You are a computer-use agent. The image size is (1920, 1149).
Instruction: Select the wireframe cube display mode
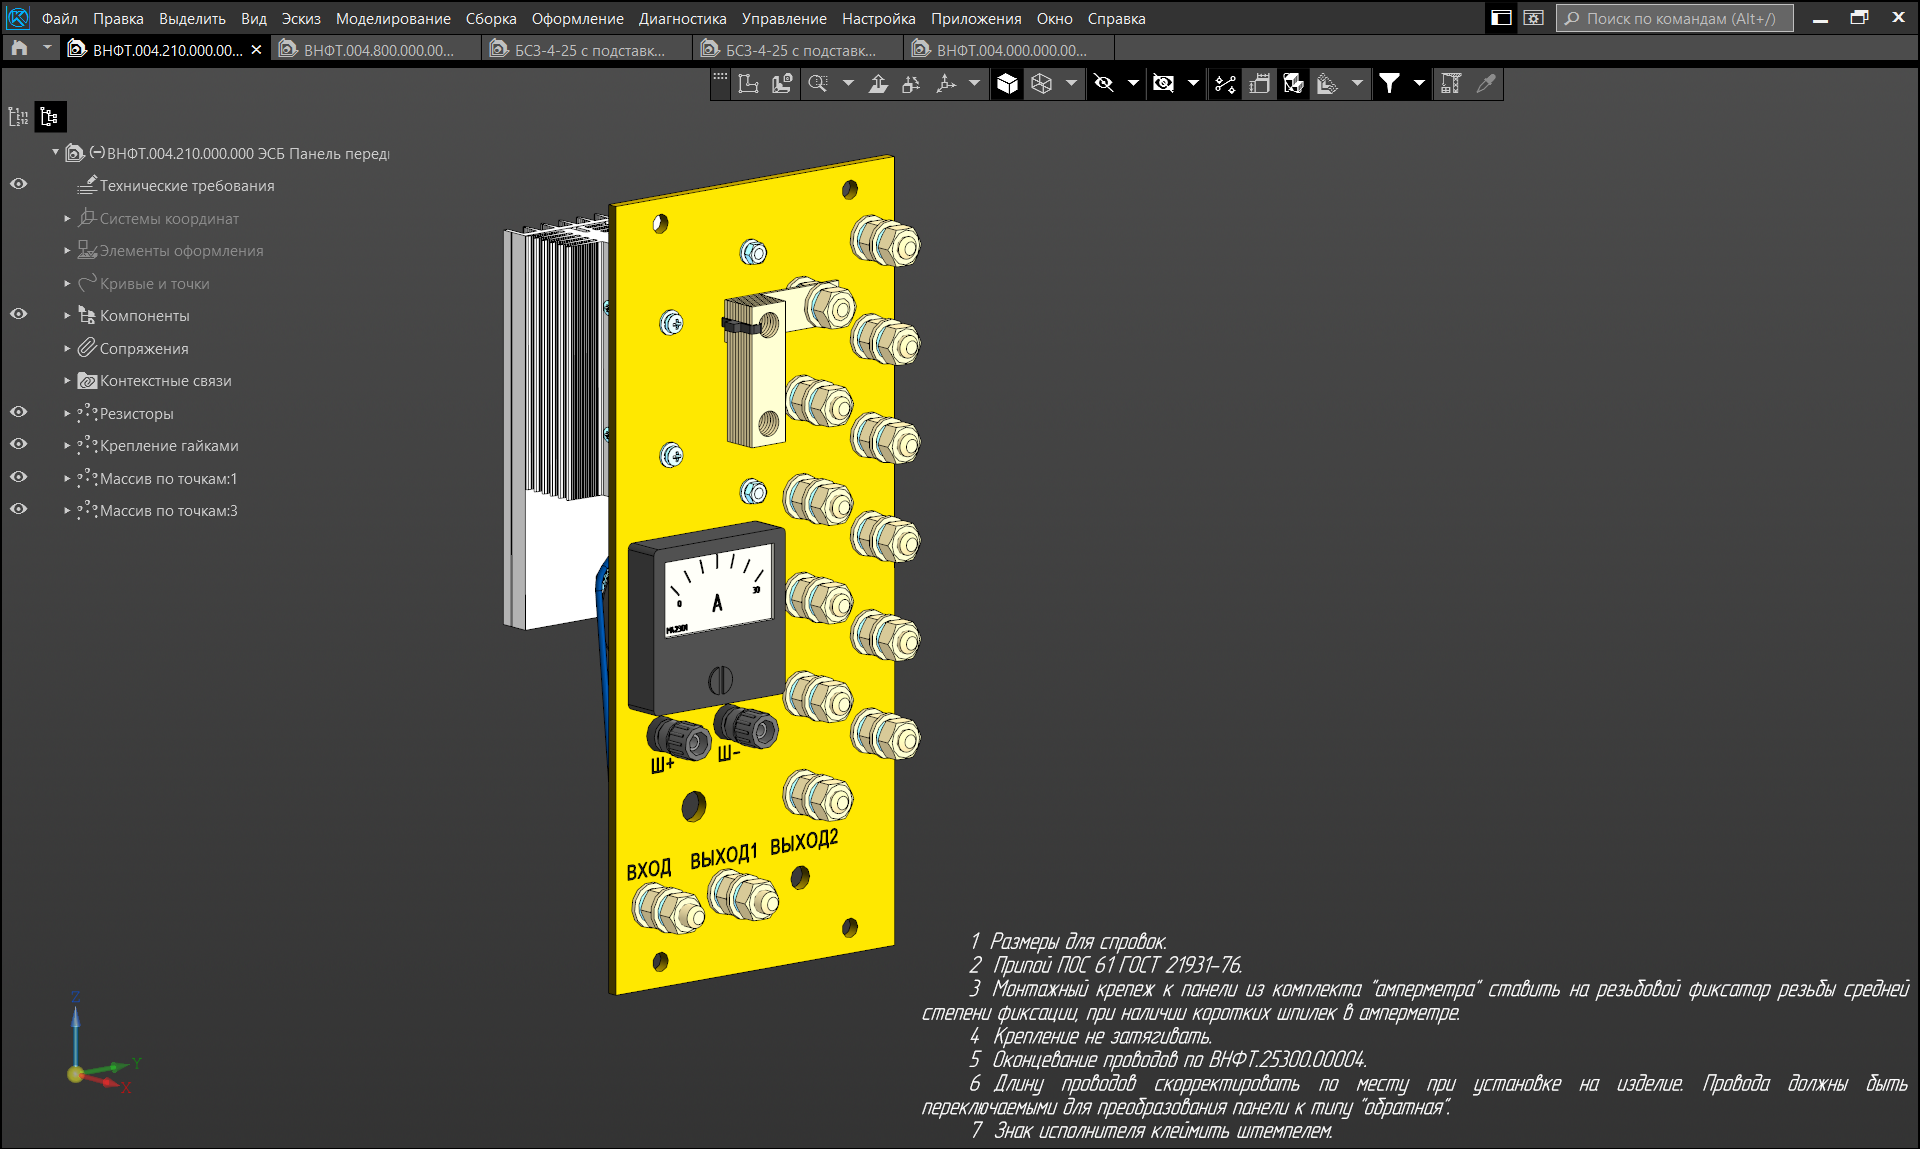pyautogui.click(x=1042, y=84)
